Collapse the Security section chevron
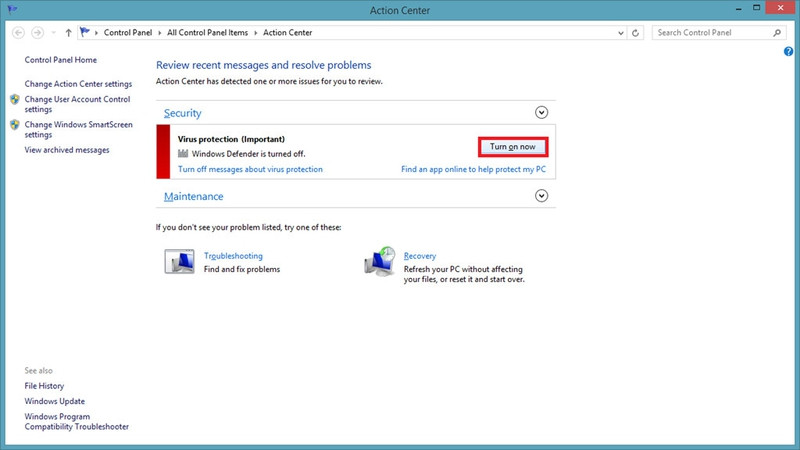Image resolution: width=800 pixels, height=450 pixels. (x=542, y=113)
